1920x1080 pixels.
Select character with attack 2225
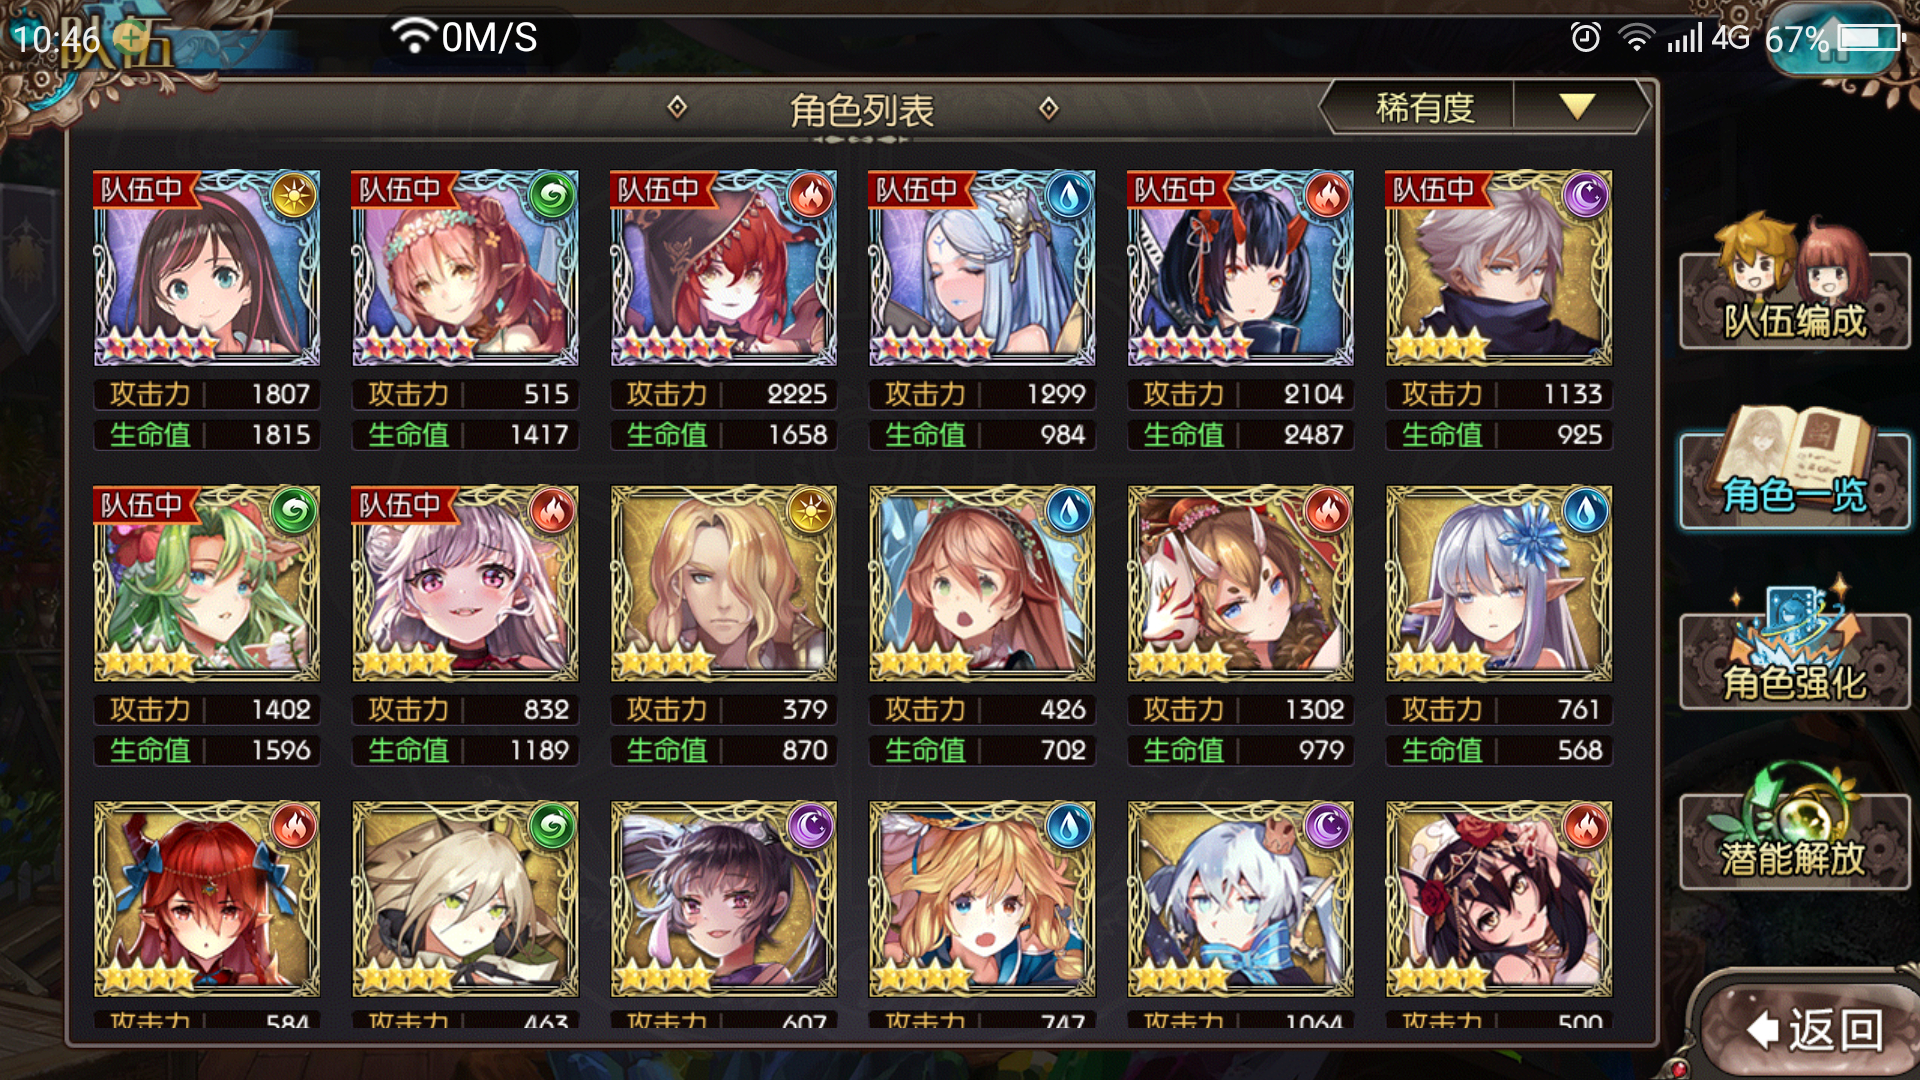pos(723,268)
